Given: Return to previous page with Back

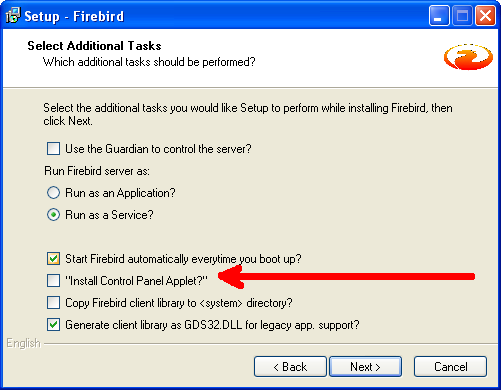Looking at the screenshot, I should [x=290, y=367].
